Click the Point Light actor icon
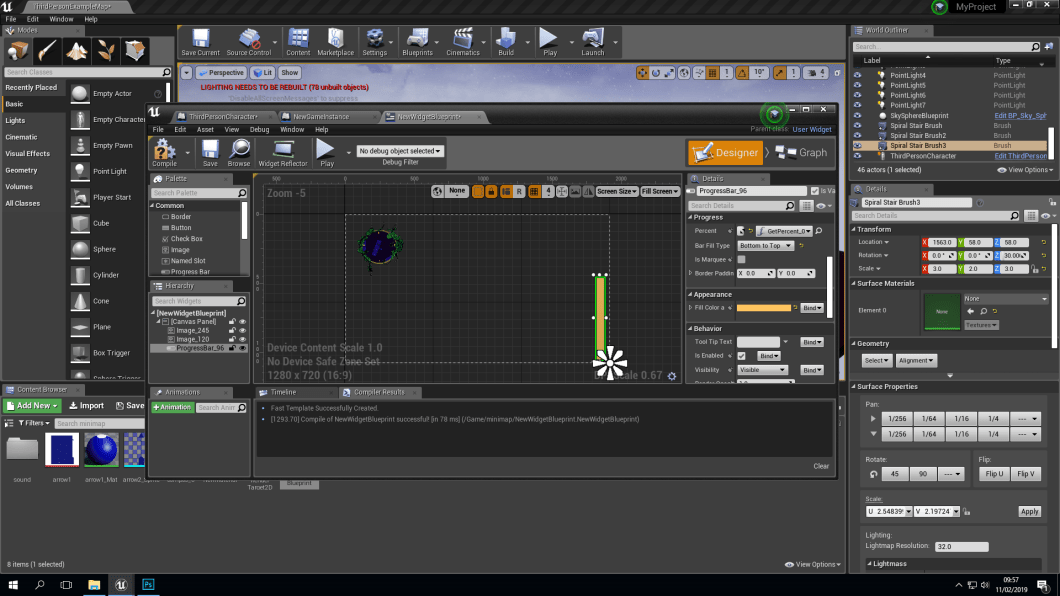This screenshot has height=596, width=1060. pyautogui.click(x=80, y=172)
